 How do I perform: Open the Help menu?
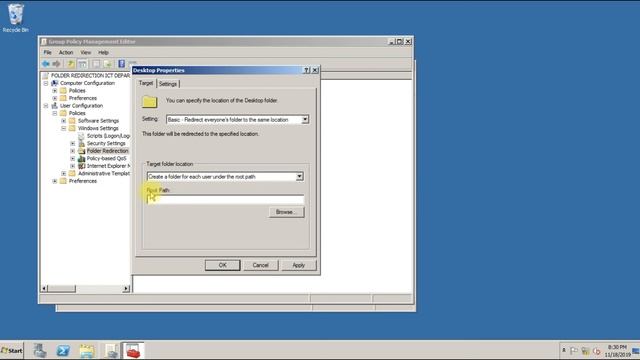point(103,52)
